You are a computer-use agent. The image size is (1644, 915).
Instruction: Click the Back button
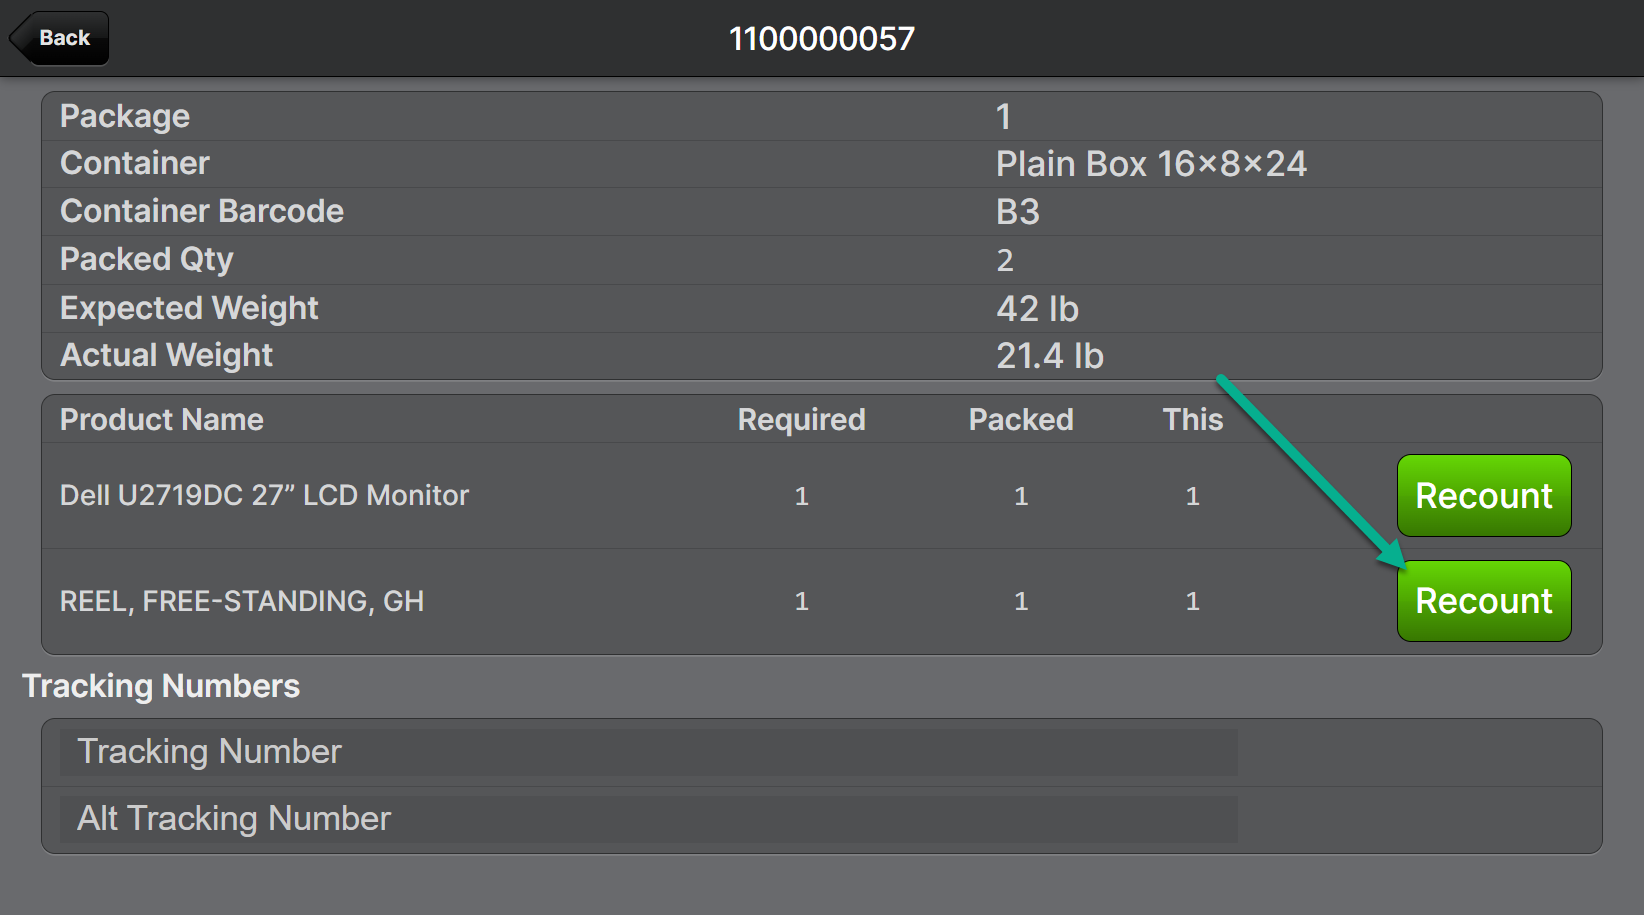(61, 38)
